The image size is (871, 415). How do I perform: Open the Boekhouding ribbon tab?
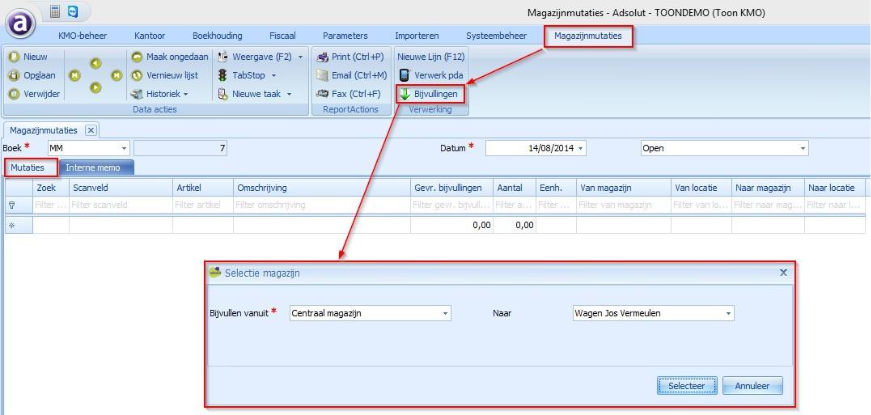pyautogui.click(x=217, y=36)
